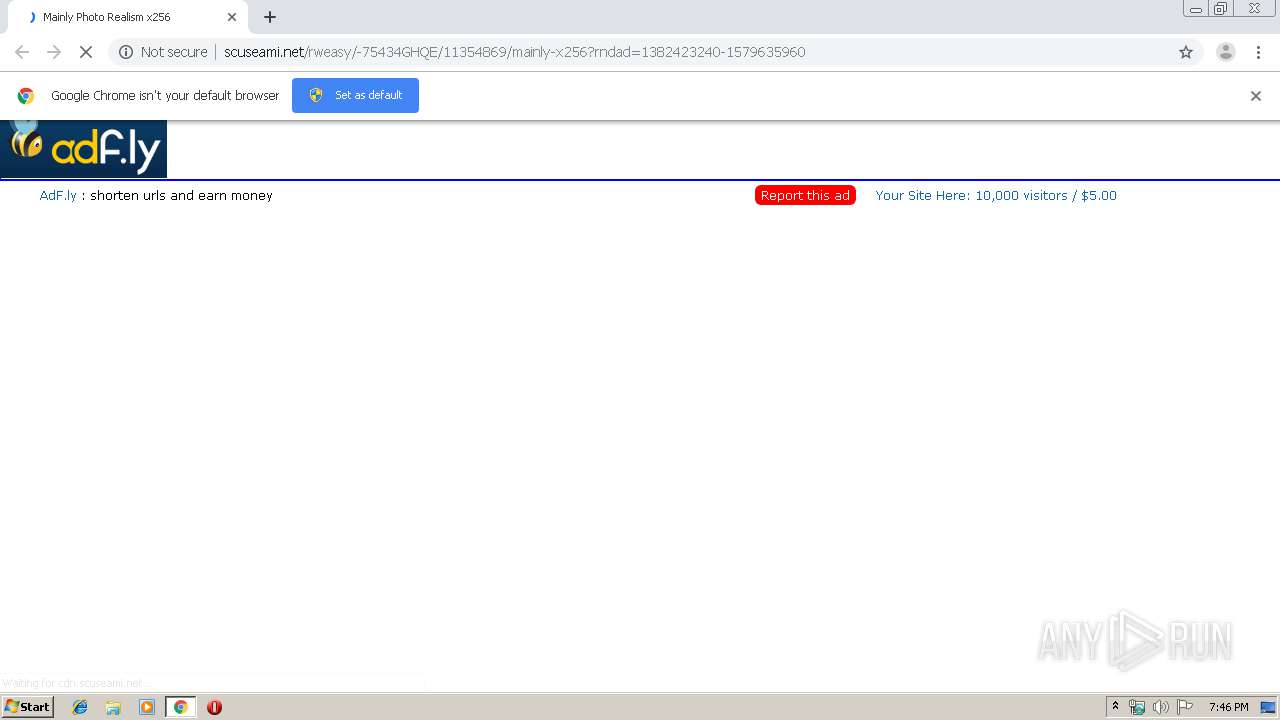
Task: Open Windows Media Player from taskbar
Action: 147,707
